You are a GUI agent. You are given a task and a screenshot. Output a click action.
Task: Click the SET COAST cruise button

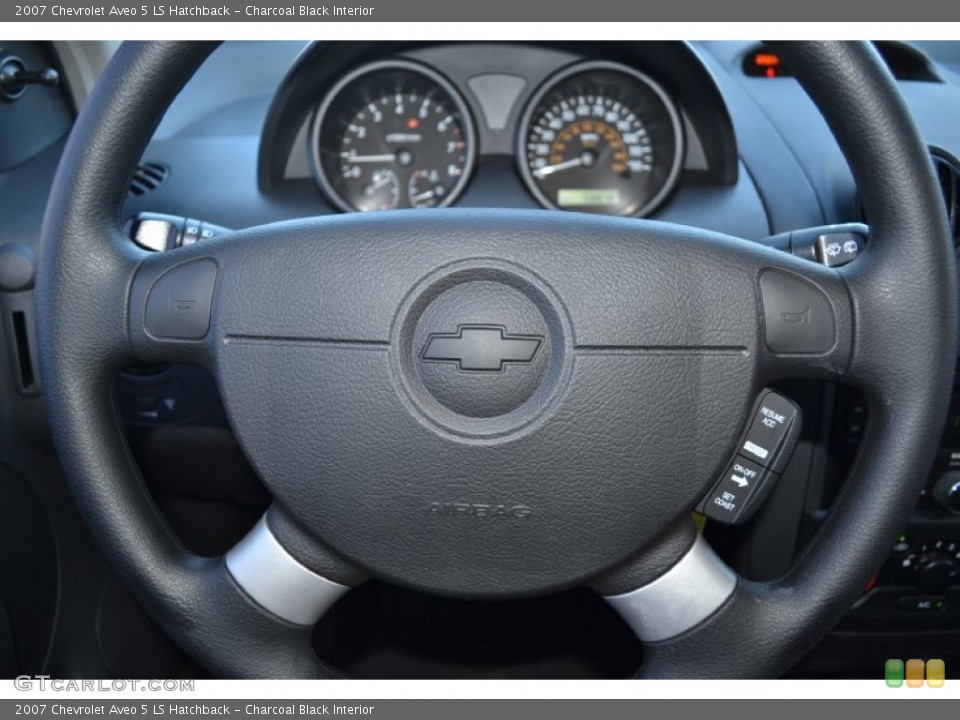pyautogui.click(x=725, y=501)
